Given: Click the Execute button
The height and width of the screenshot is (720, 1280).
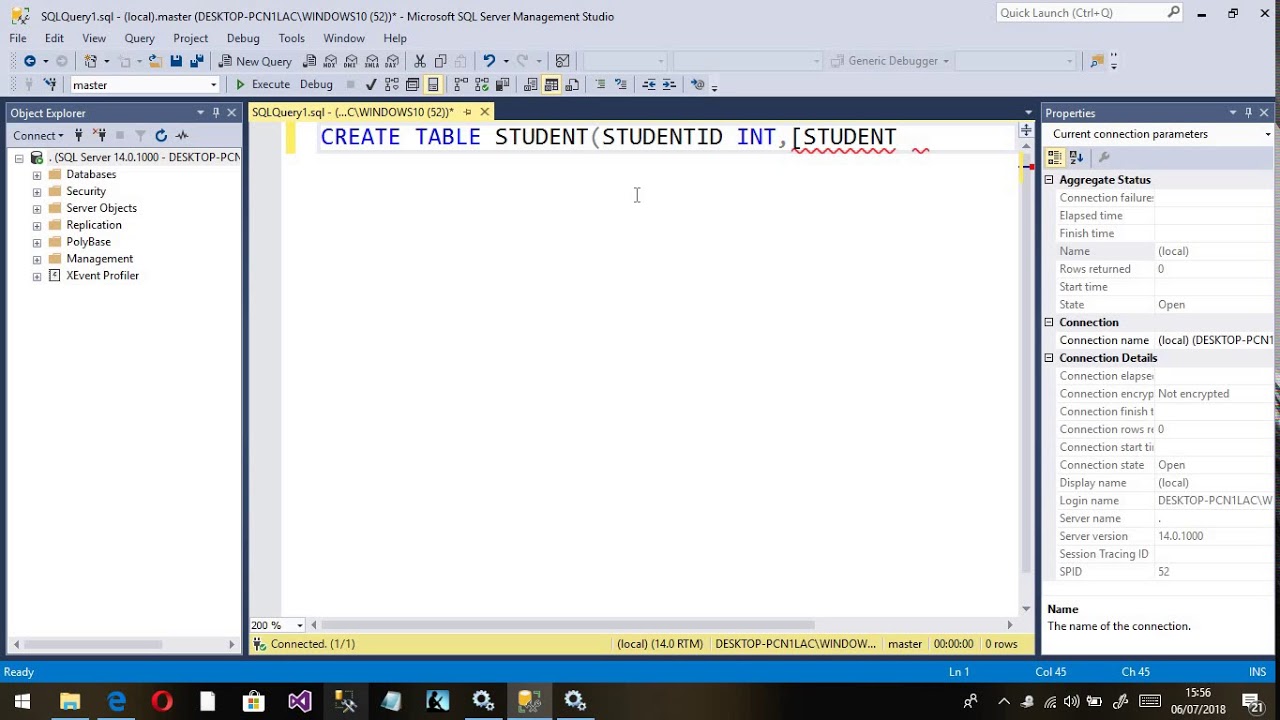Looking at the screenshot, I should coord(262,85).
